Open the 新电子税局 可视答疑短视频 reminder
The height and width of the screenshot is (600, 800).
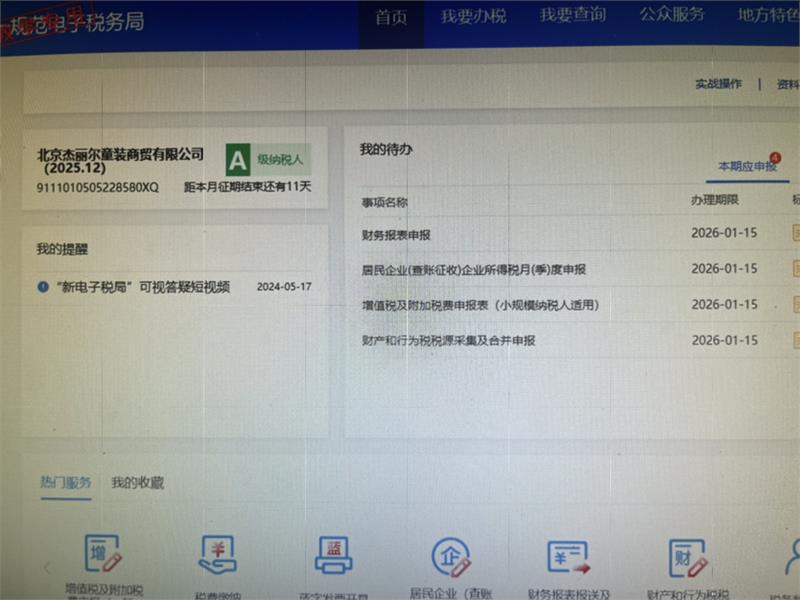tap(140, 287)
